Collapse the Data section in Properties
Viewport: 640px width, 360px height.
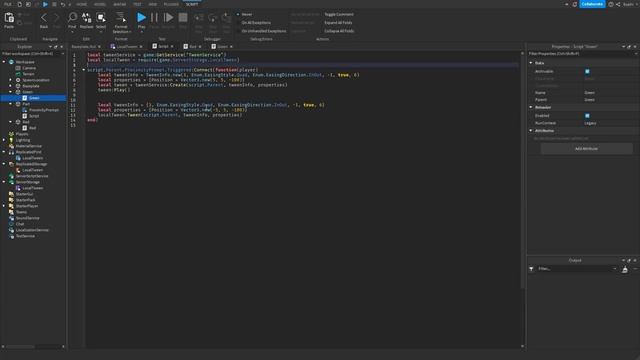[531, 63]
